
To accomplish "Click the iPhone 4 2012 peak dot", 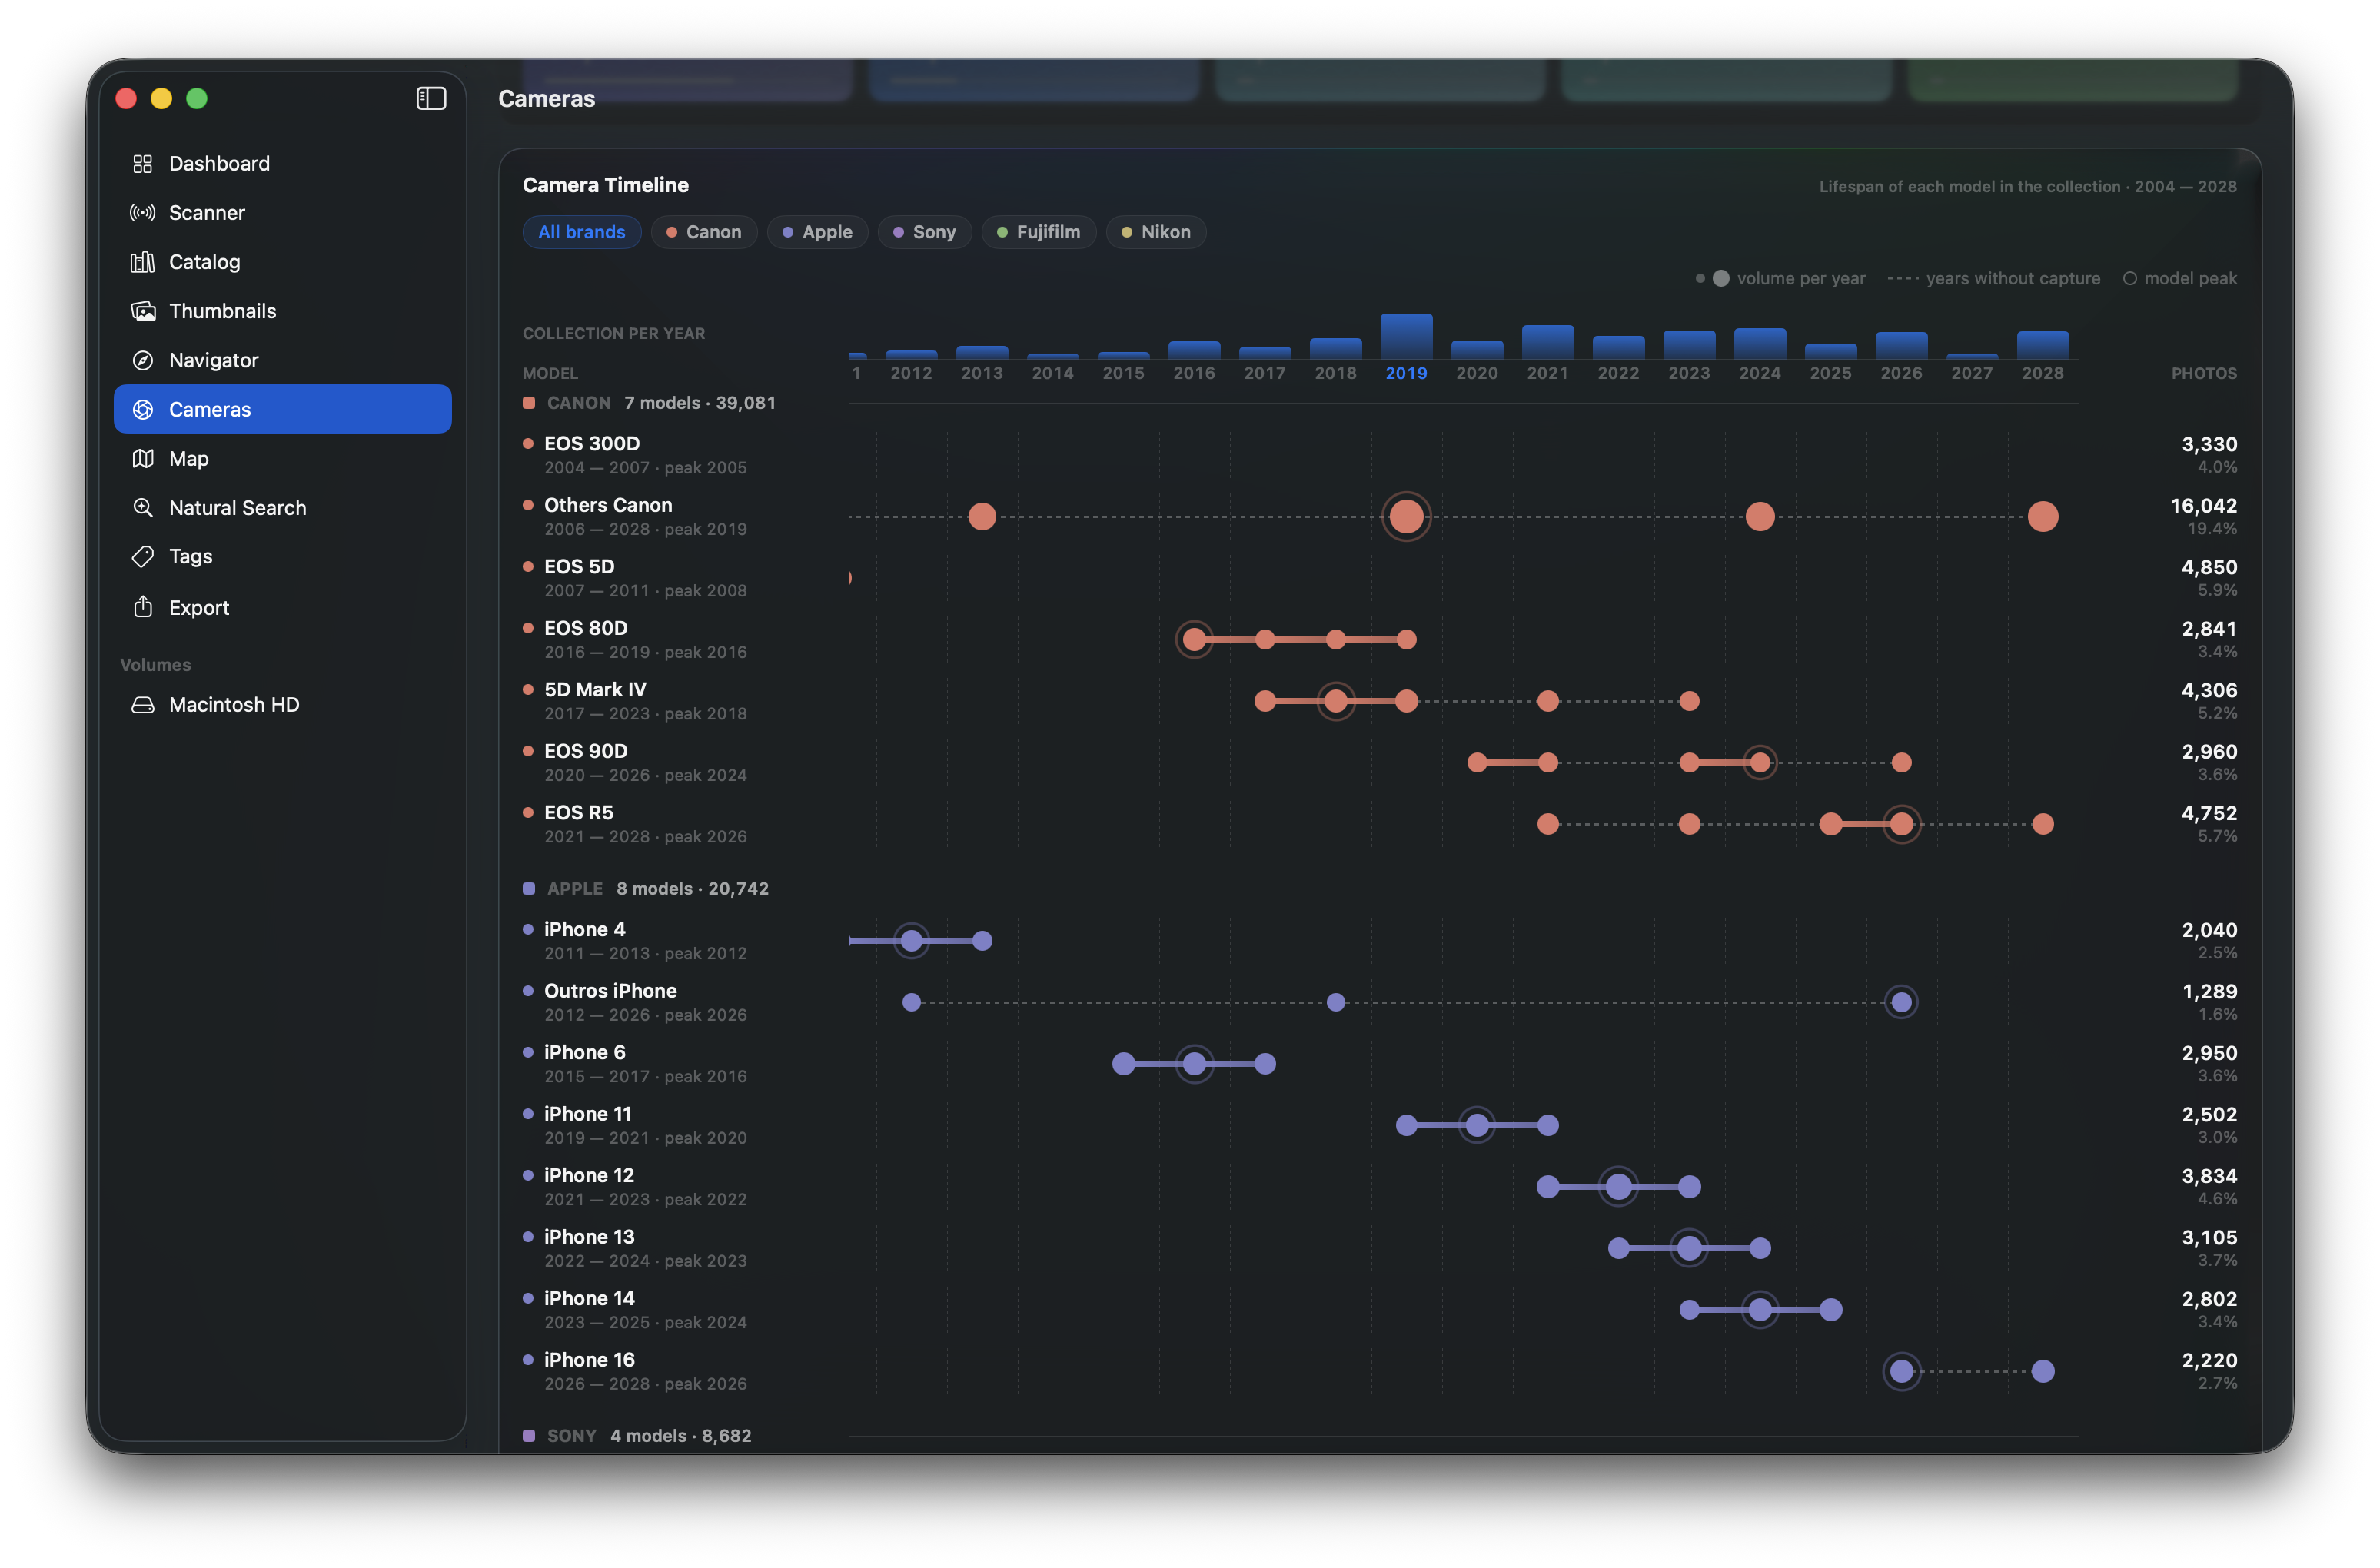I will pos(911,941).
